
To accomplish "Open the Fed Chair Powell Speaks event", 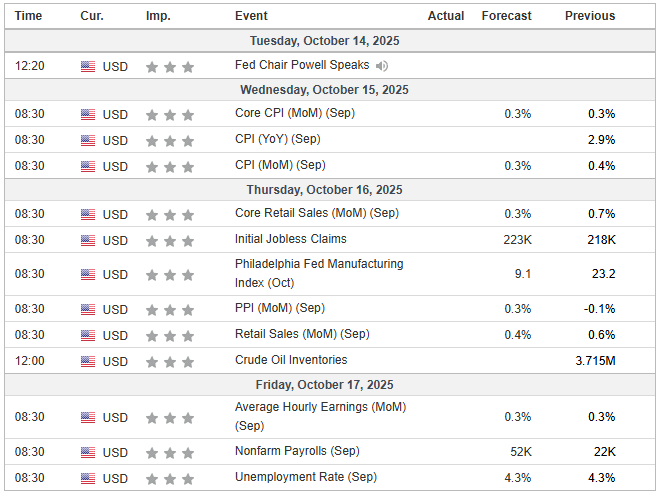I will point(302,66).
